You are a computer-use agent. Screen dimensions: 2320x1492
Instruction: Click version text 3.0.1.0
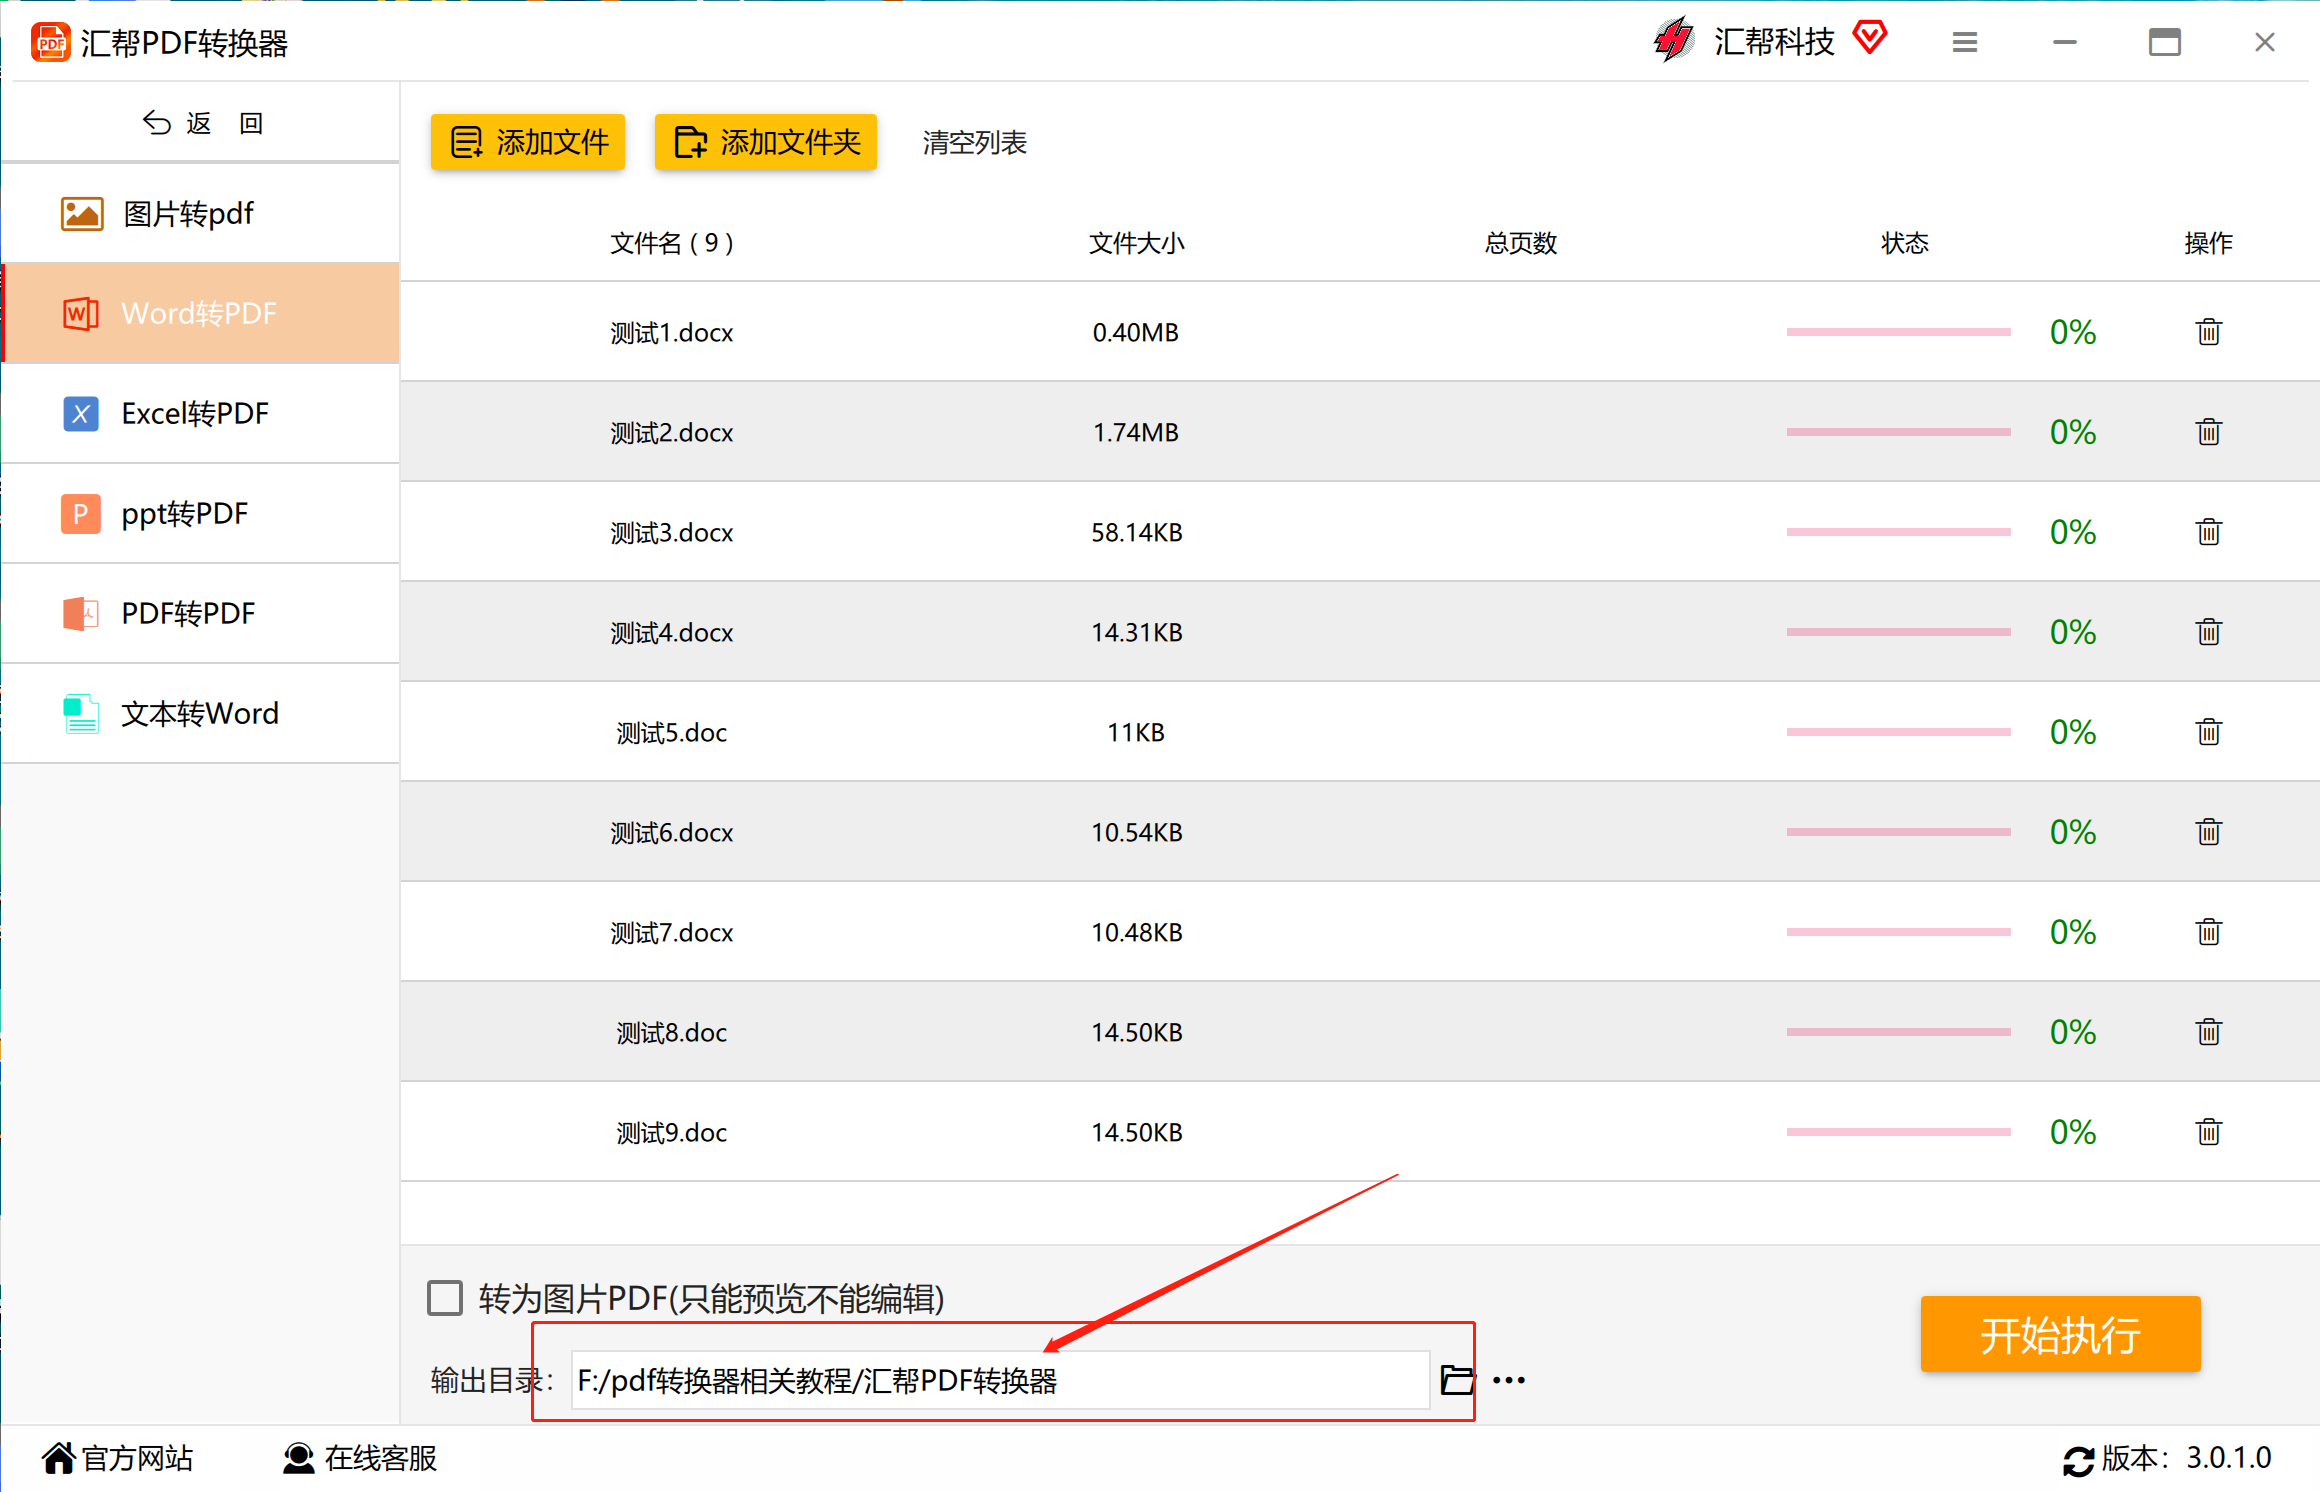coord(2228,1458)
